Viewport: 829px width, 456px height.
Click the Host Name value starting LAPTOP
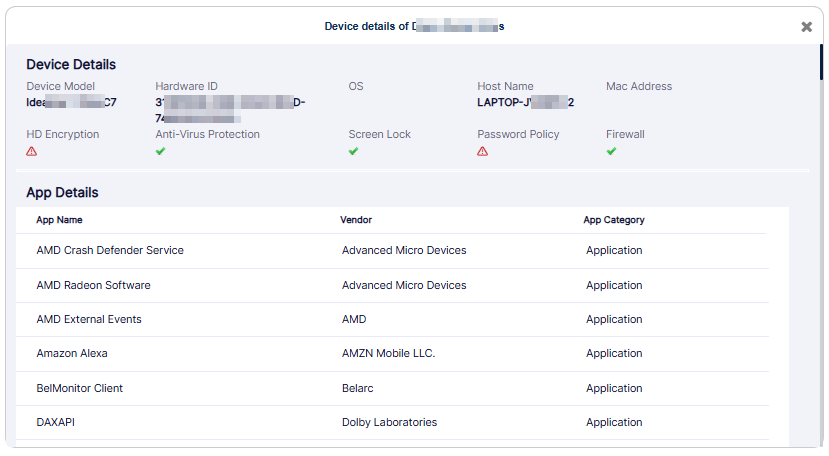coord(526,103)
